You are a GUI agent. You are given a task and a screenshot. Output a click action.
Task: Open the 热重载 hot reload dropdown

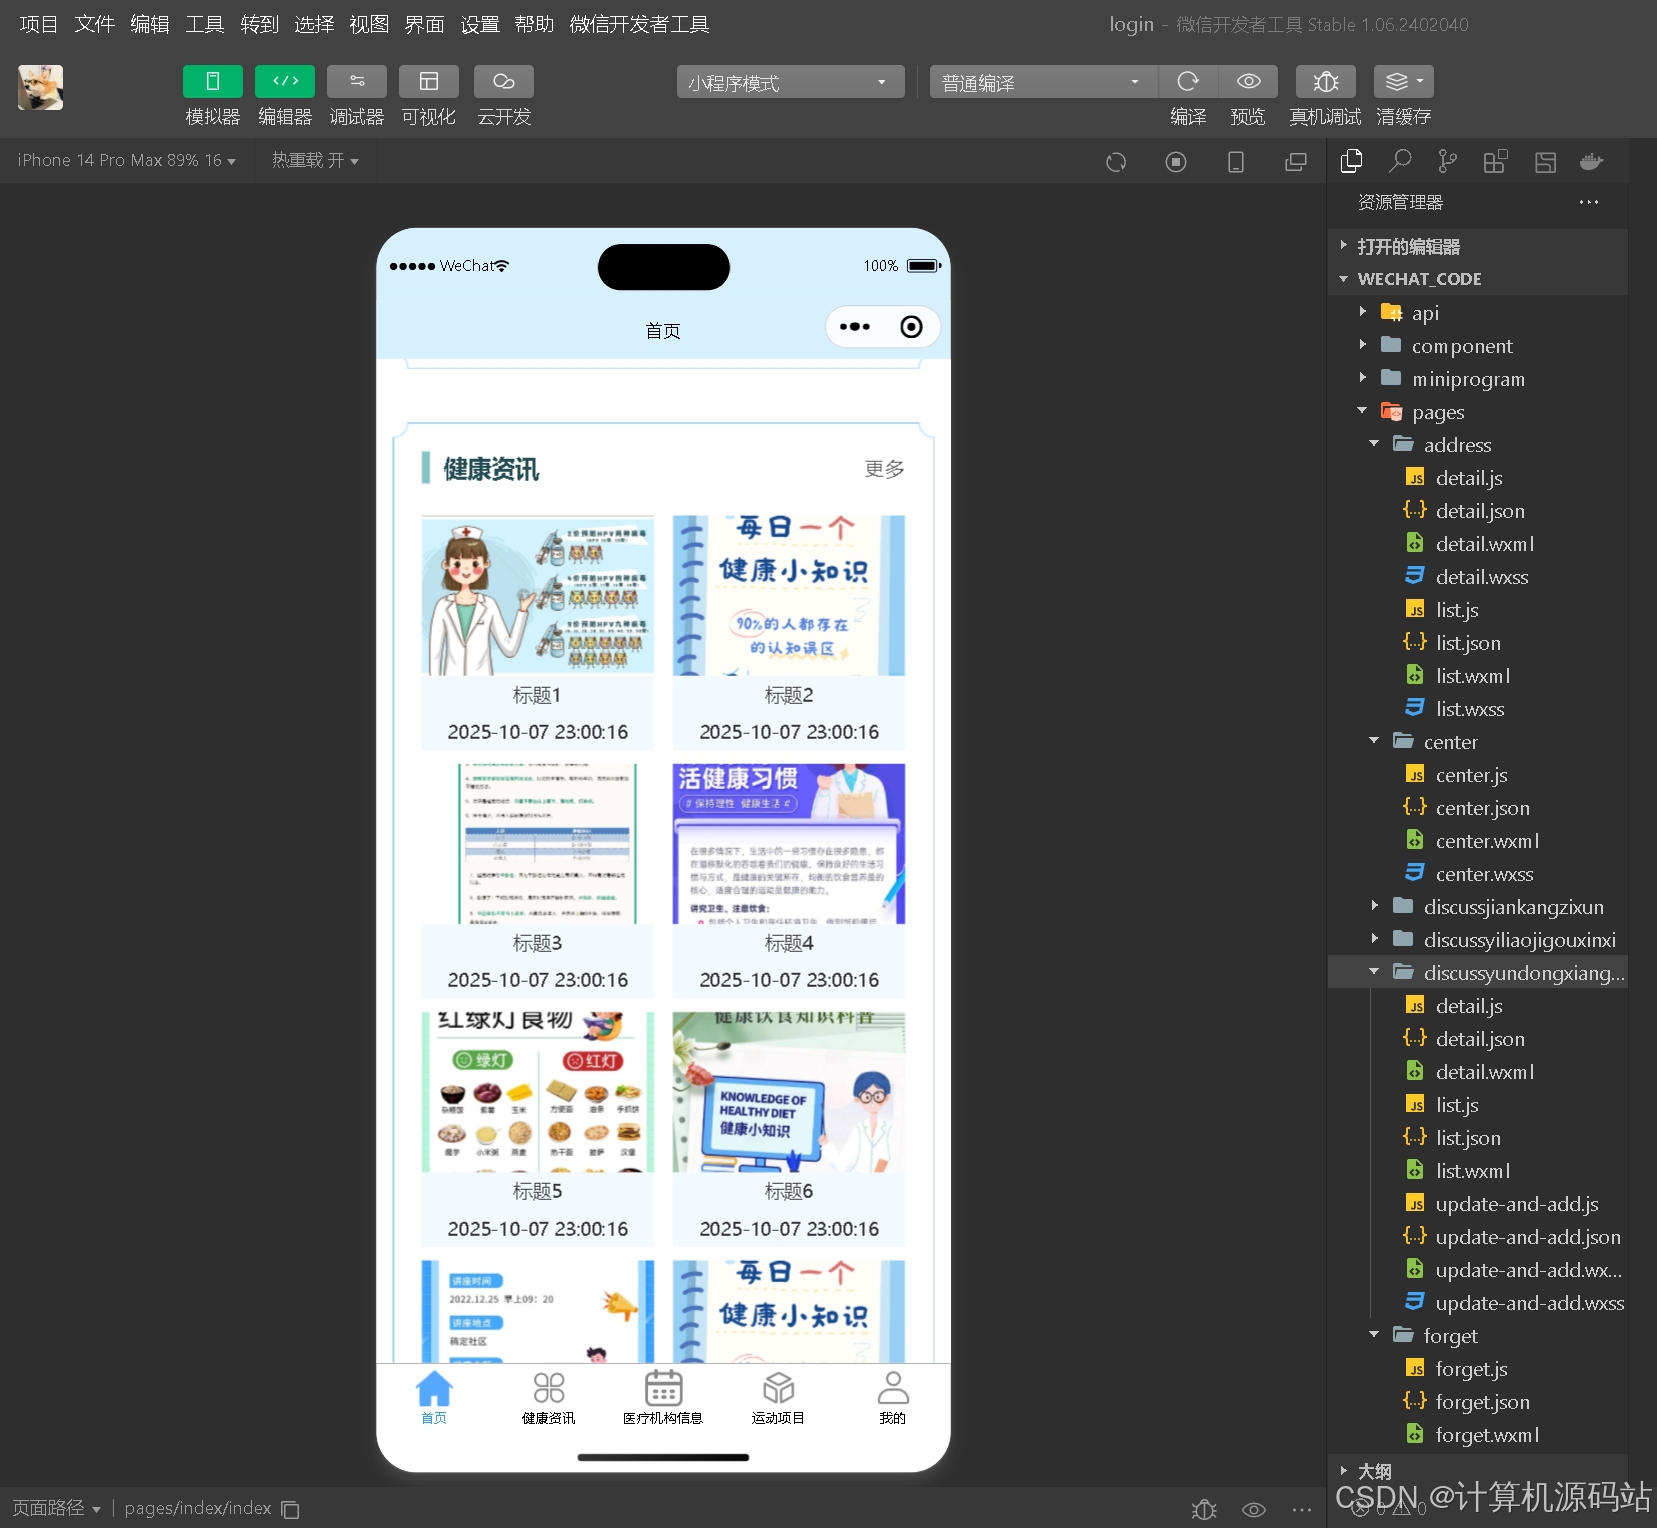click(315, 161)
